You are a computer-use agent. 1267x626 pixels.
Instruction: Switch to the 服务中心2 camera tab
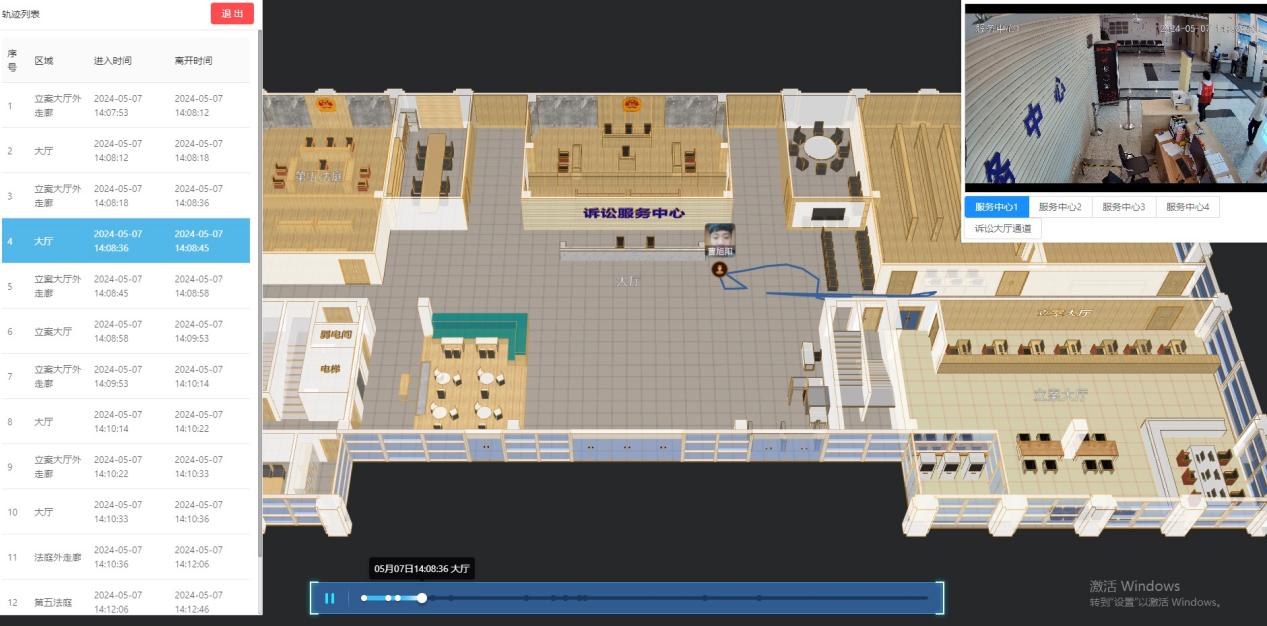coord(1060,207)
